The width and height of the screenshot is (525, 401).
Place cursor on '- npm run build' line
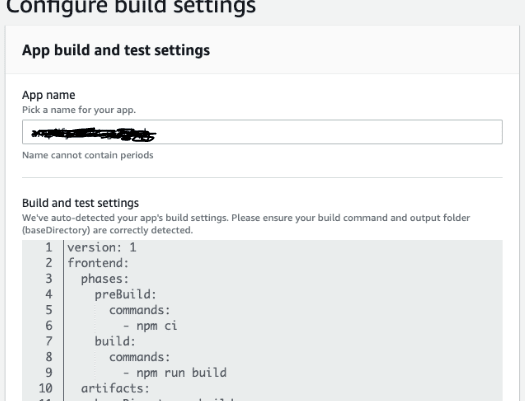pyautogui.click(x=175, y=373)
